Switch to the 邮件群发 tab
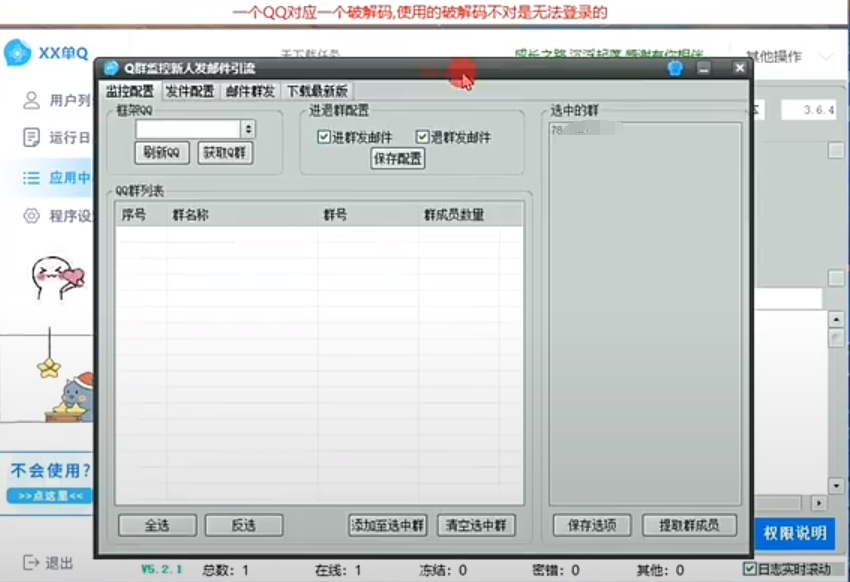 click(250, 91)
